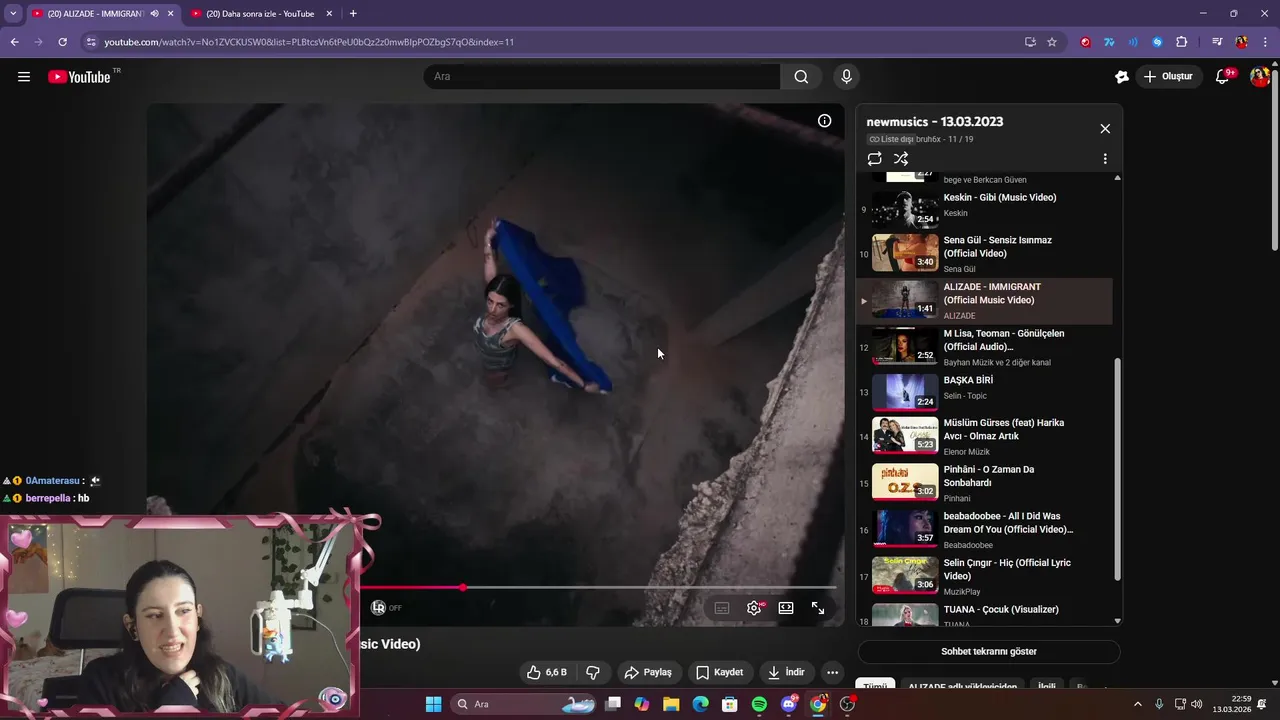
Task: Open Discord from the taskbar
Action: click(x=789, y=704)
